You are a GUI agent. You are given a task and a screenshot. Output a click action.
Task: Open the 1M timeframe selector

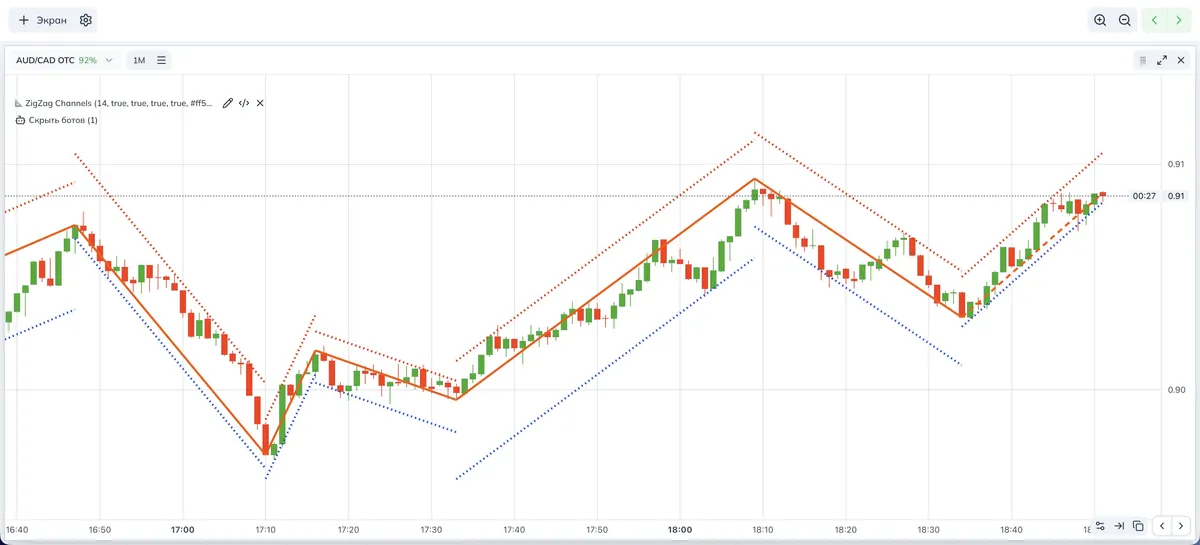click(x=139, y=60)
